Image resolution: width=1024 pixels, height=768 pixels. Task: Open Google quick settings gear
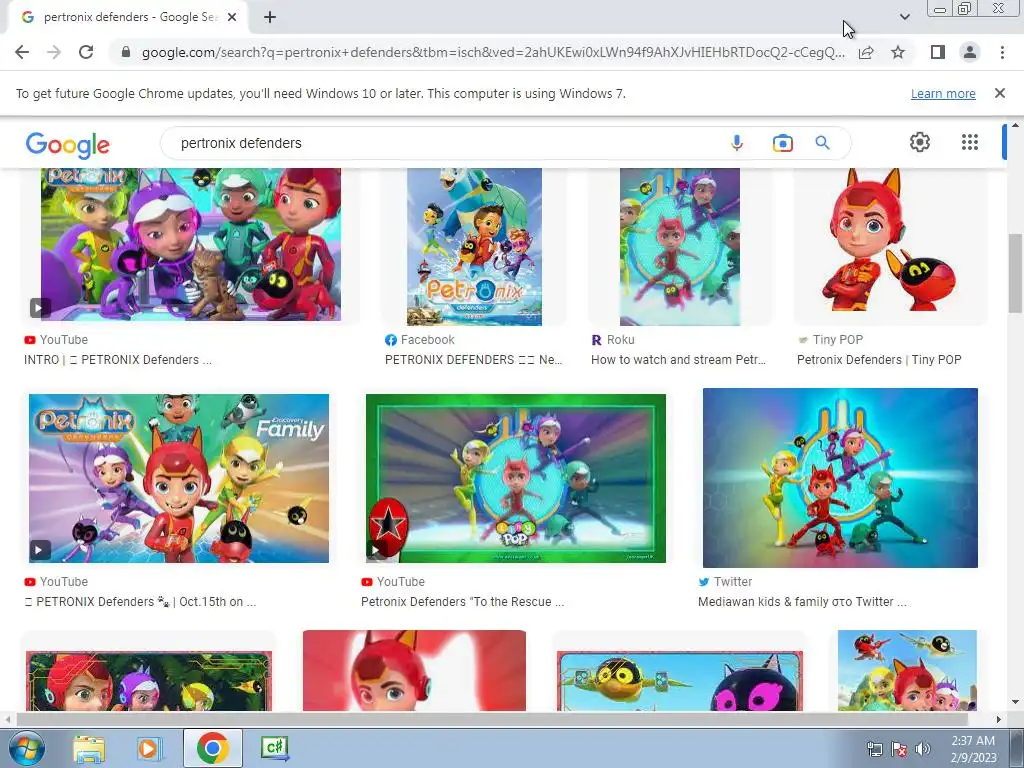pos(920,142)
